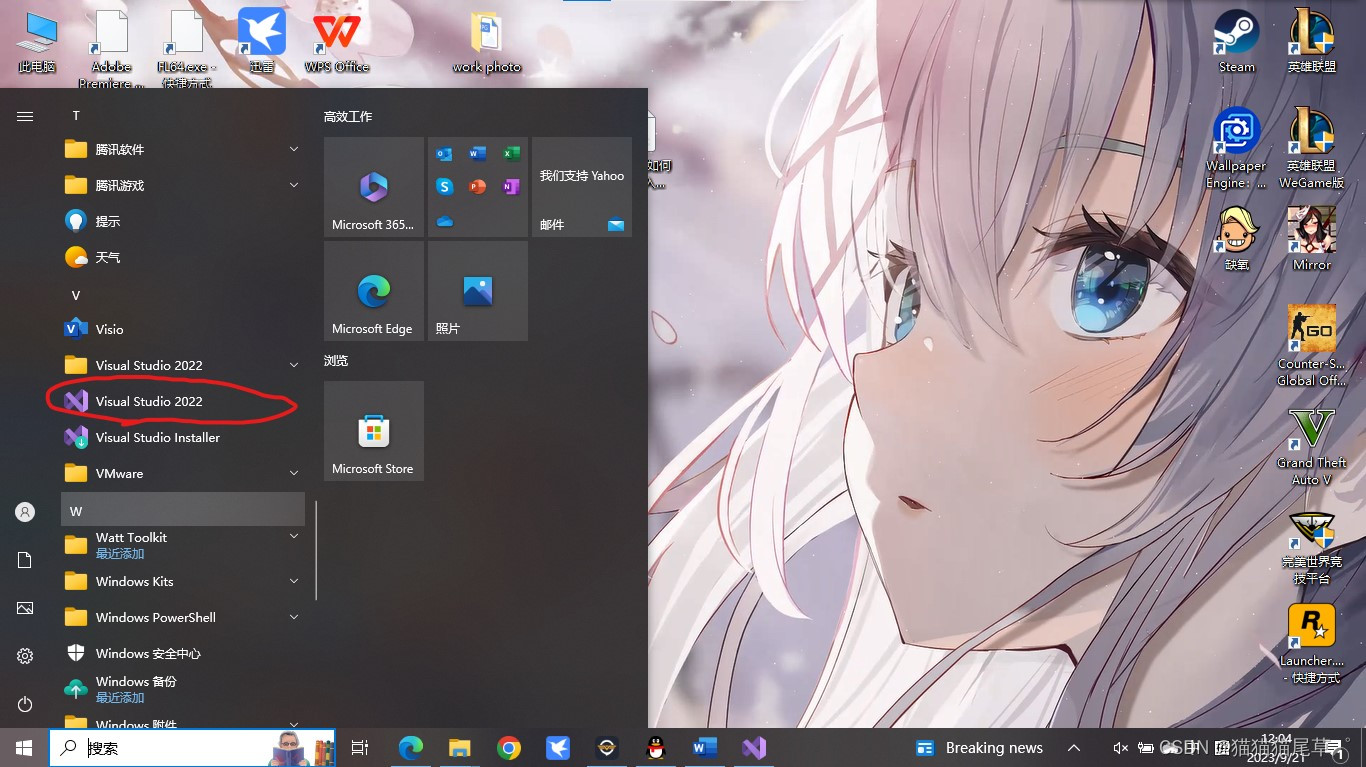Open the 天气 weather app
Image resolution: width=1366 pixels, height=767 pixels.
[183, 257]
